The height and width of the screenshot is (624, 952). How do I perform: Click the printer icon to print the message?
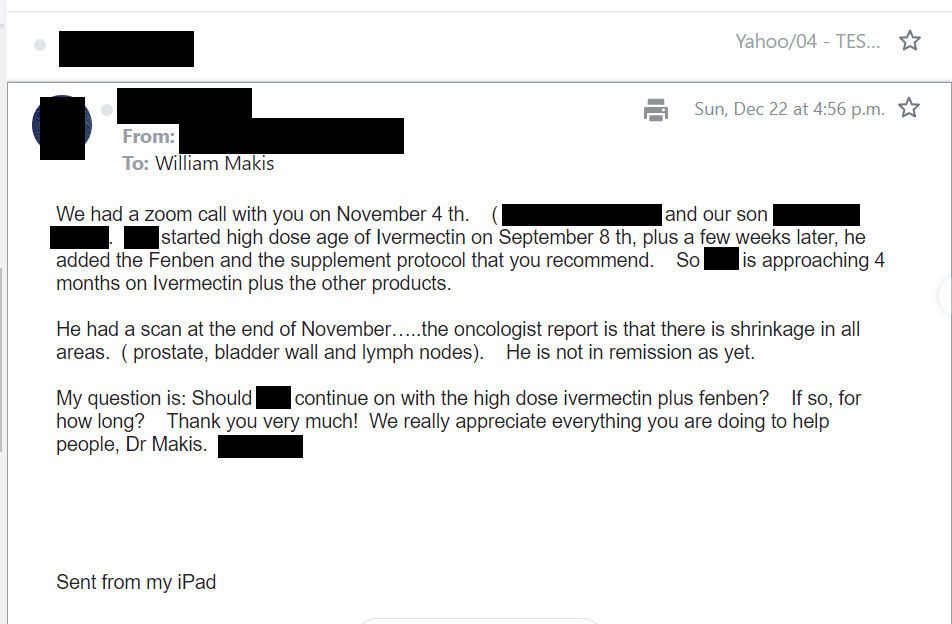tap(656, 110)
